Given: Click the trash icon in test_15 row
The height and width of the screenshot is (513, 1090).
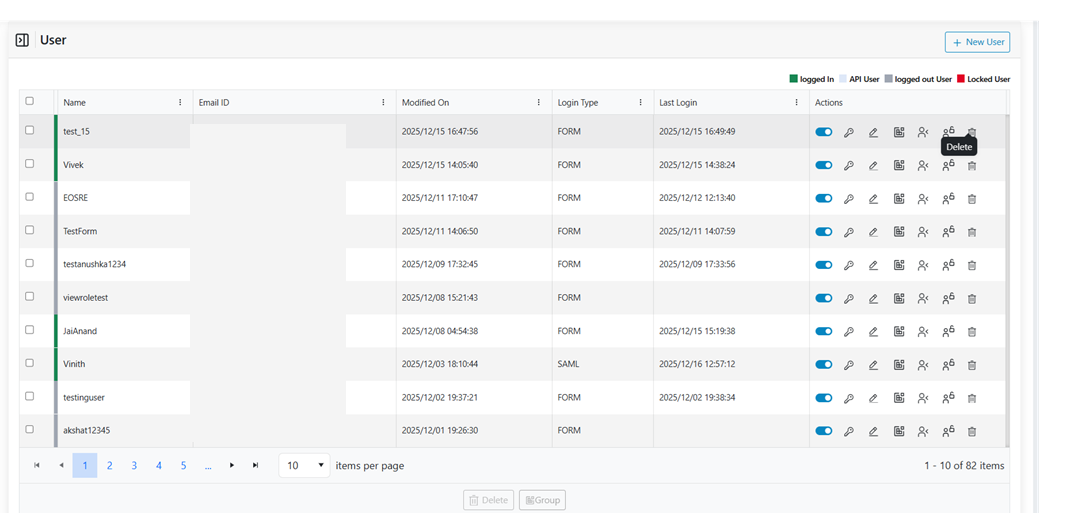Looking at the screenshot, I should pyautogui.click(x=972, y=132).
